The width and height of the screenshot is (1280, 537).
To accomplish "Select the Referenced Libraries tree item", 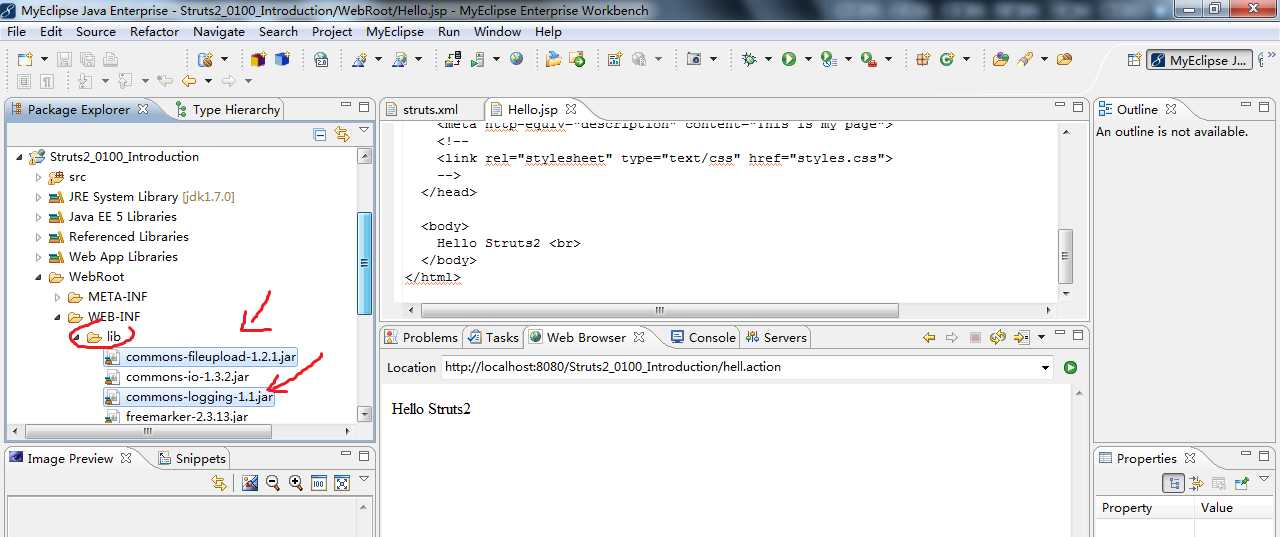I will pyautogui.click(x=128, y=237).
